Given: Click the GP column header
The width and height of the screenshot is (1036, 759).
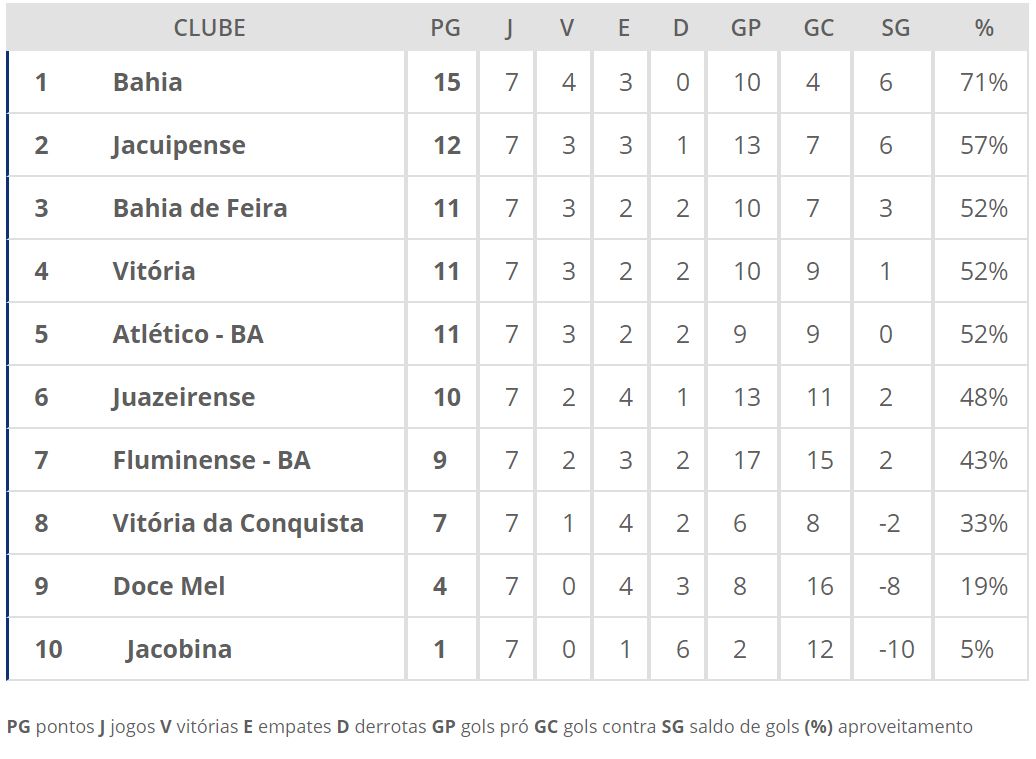Looking at the screenshot, I should coord(746,28).
